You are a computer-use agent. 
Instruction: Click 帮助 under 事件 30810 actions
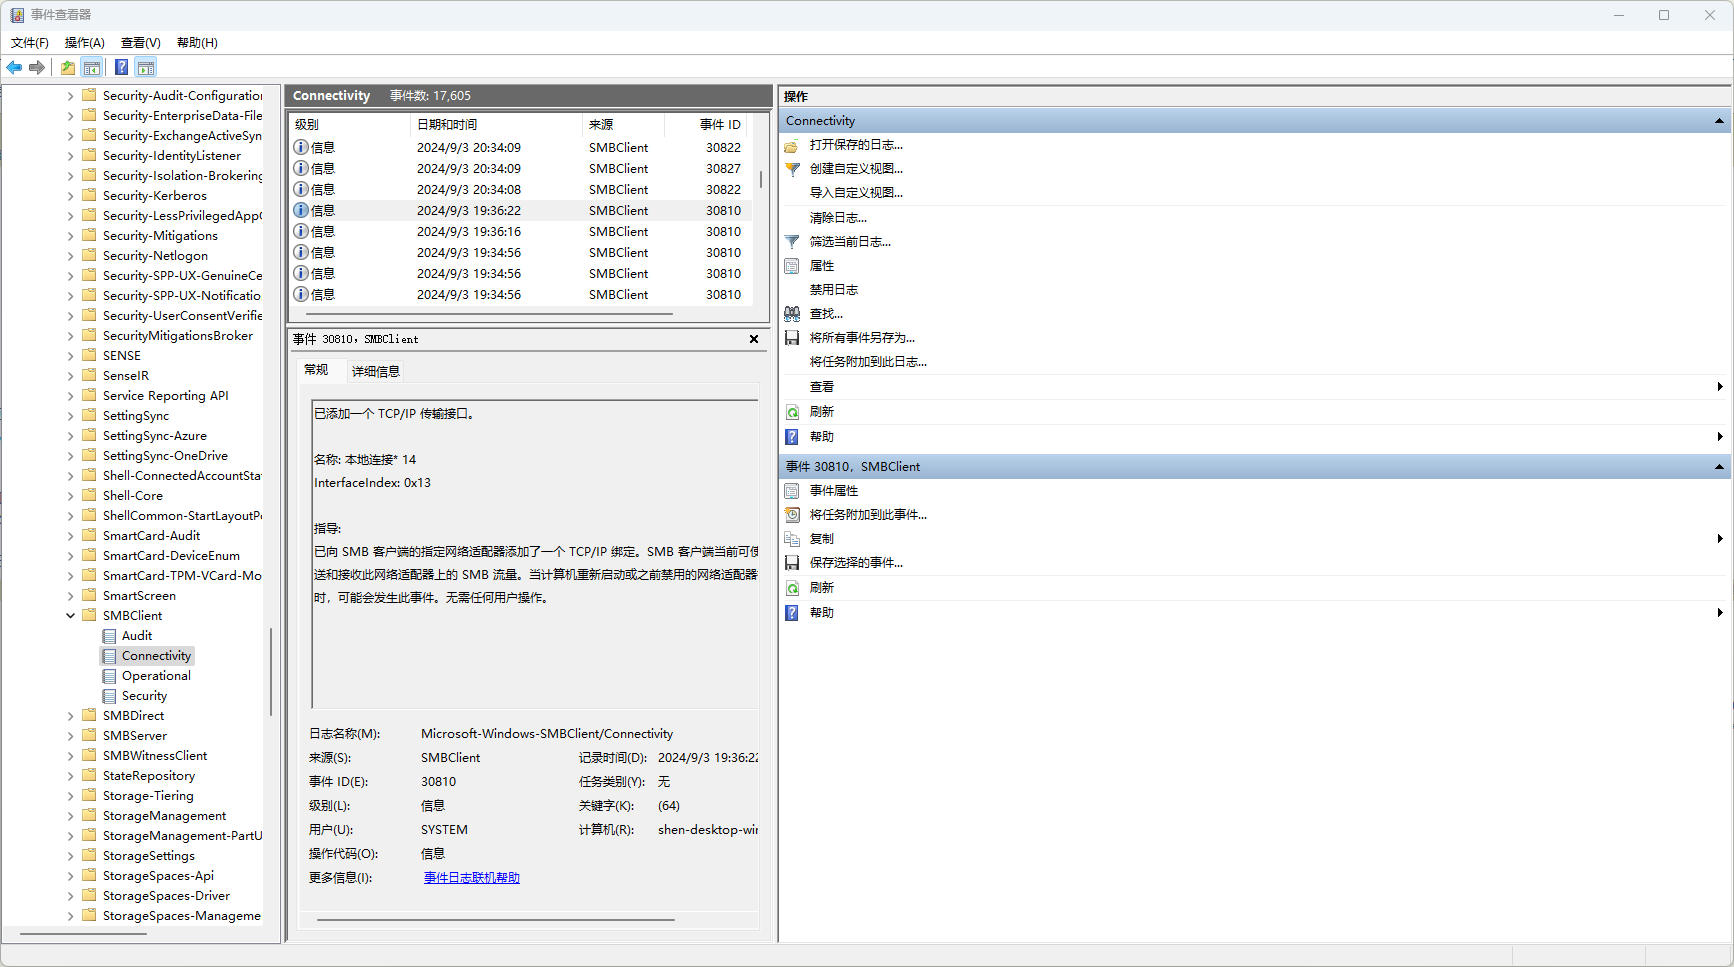point(822,613)
